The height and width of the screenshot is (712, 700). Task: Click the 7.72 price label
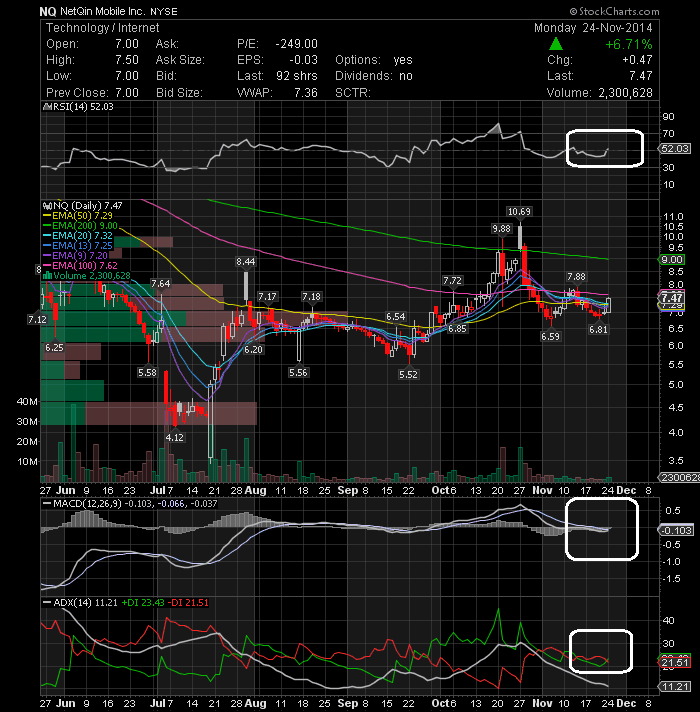[452, 281]
